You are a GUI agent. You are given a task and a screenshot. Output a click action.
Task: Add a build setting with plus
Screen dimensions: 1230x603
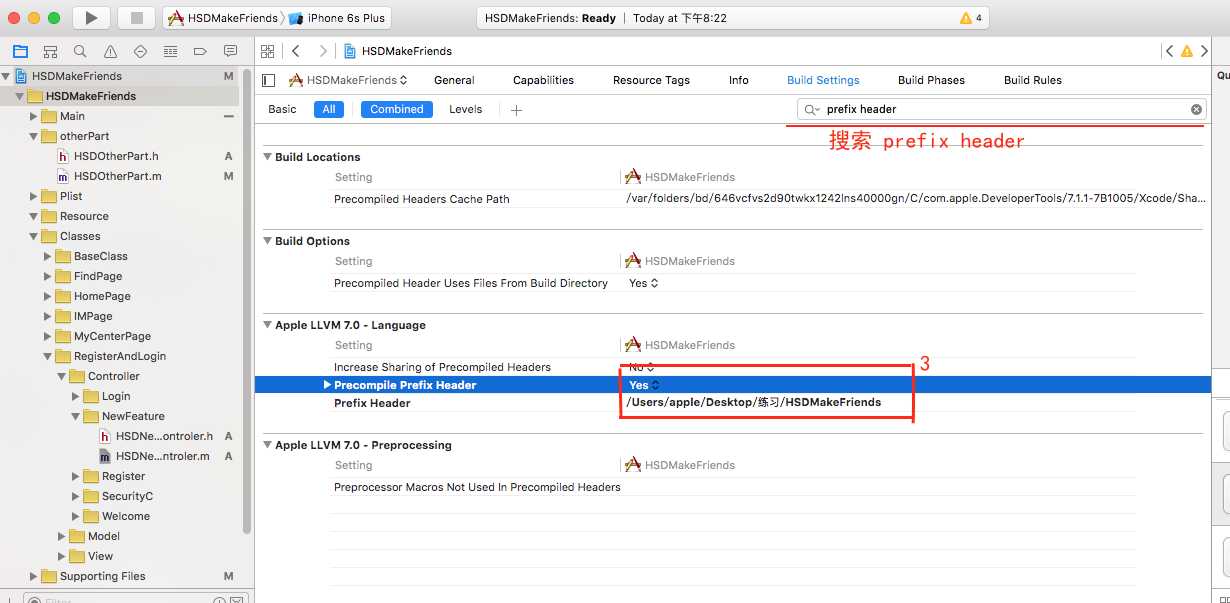coord(516,110)
